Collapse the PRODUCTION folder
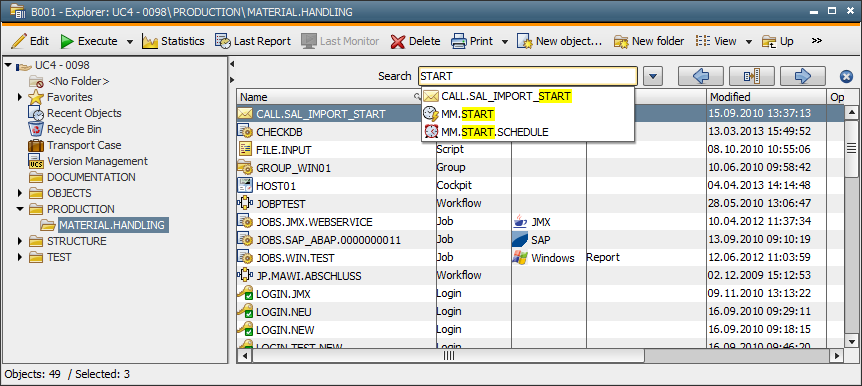The height and width of the screenshot is (386, 862). click(20, 209)
